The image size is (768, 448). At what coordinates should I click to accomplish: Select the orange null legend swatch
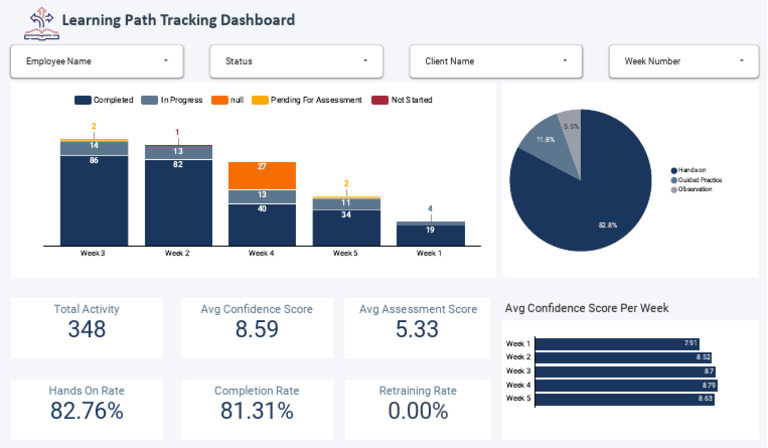coord(219,100)
